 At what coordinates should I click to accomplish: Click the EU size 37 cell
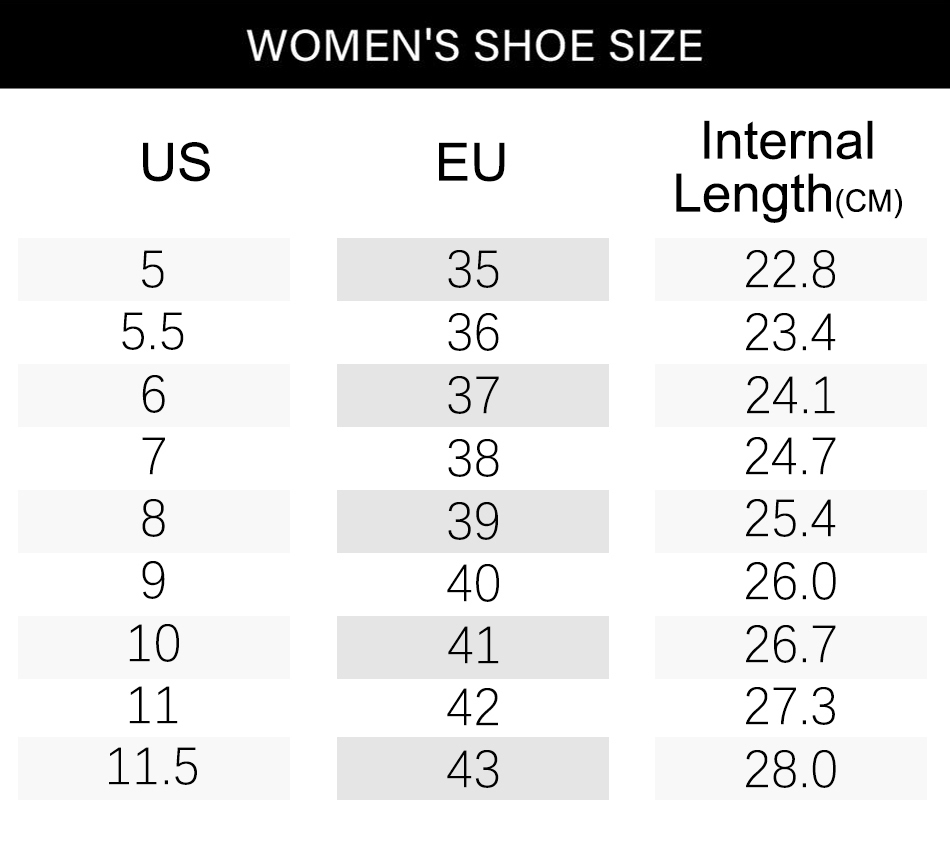pos(473,396)
